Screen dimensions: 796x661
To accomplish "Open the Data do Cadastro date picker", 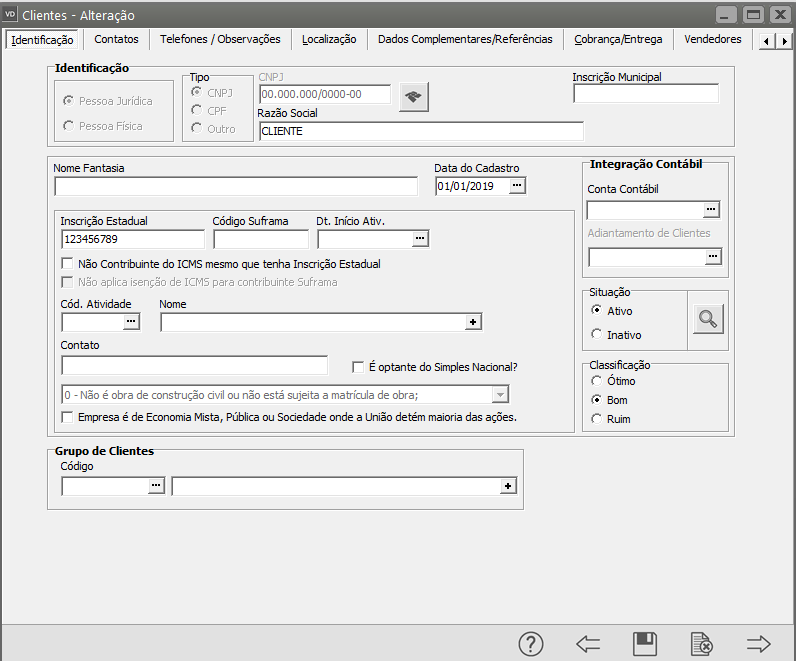I will (517, 186).
